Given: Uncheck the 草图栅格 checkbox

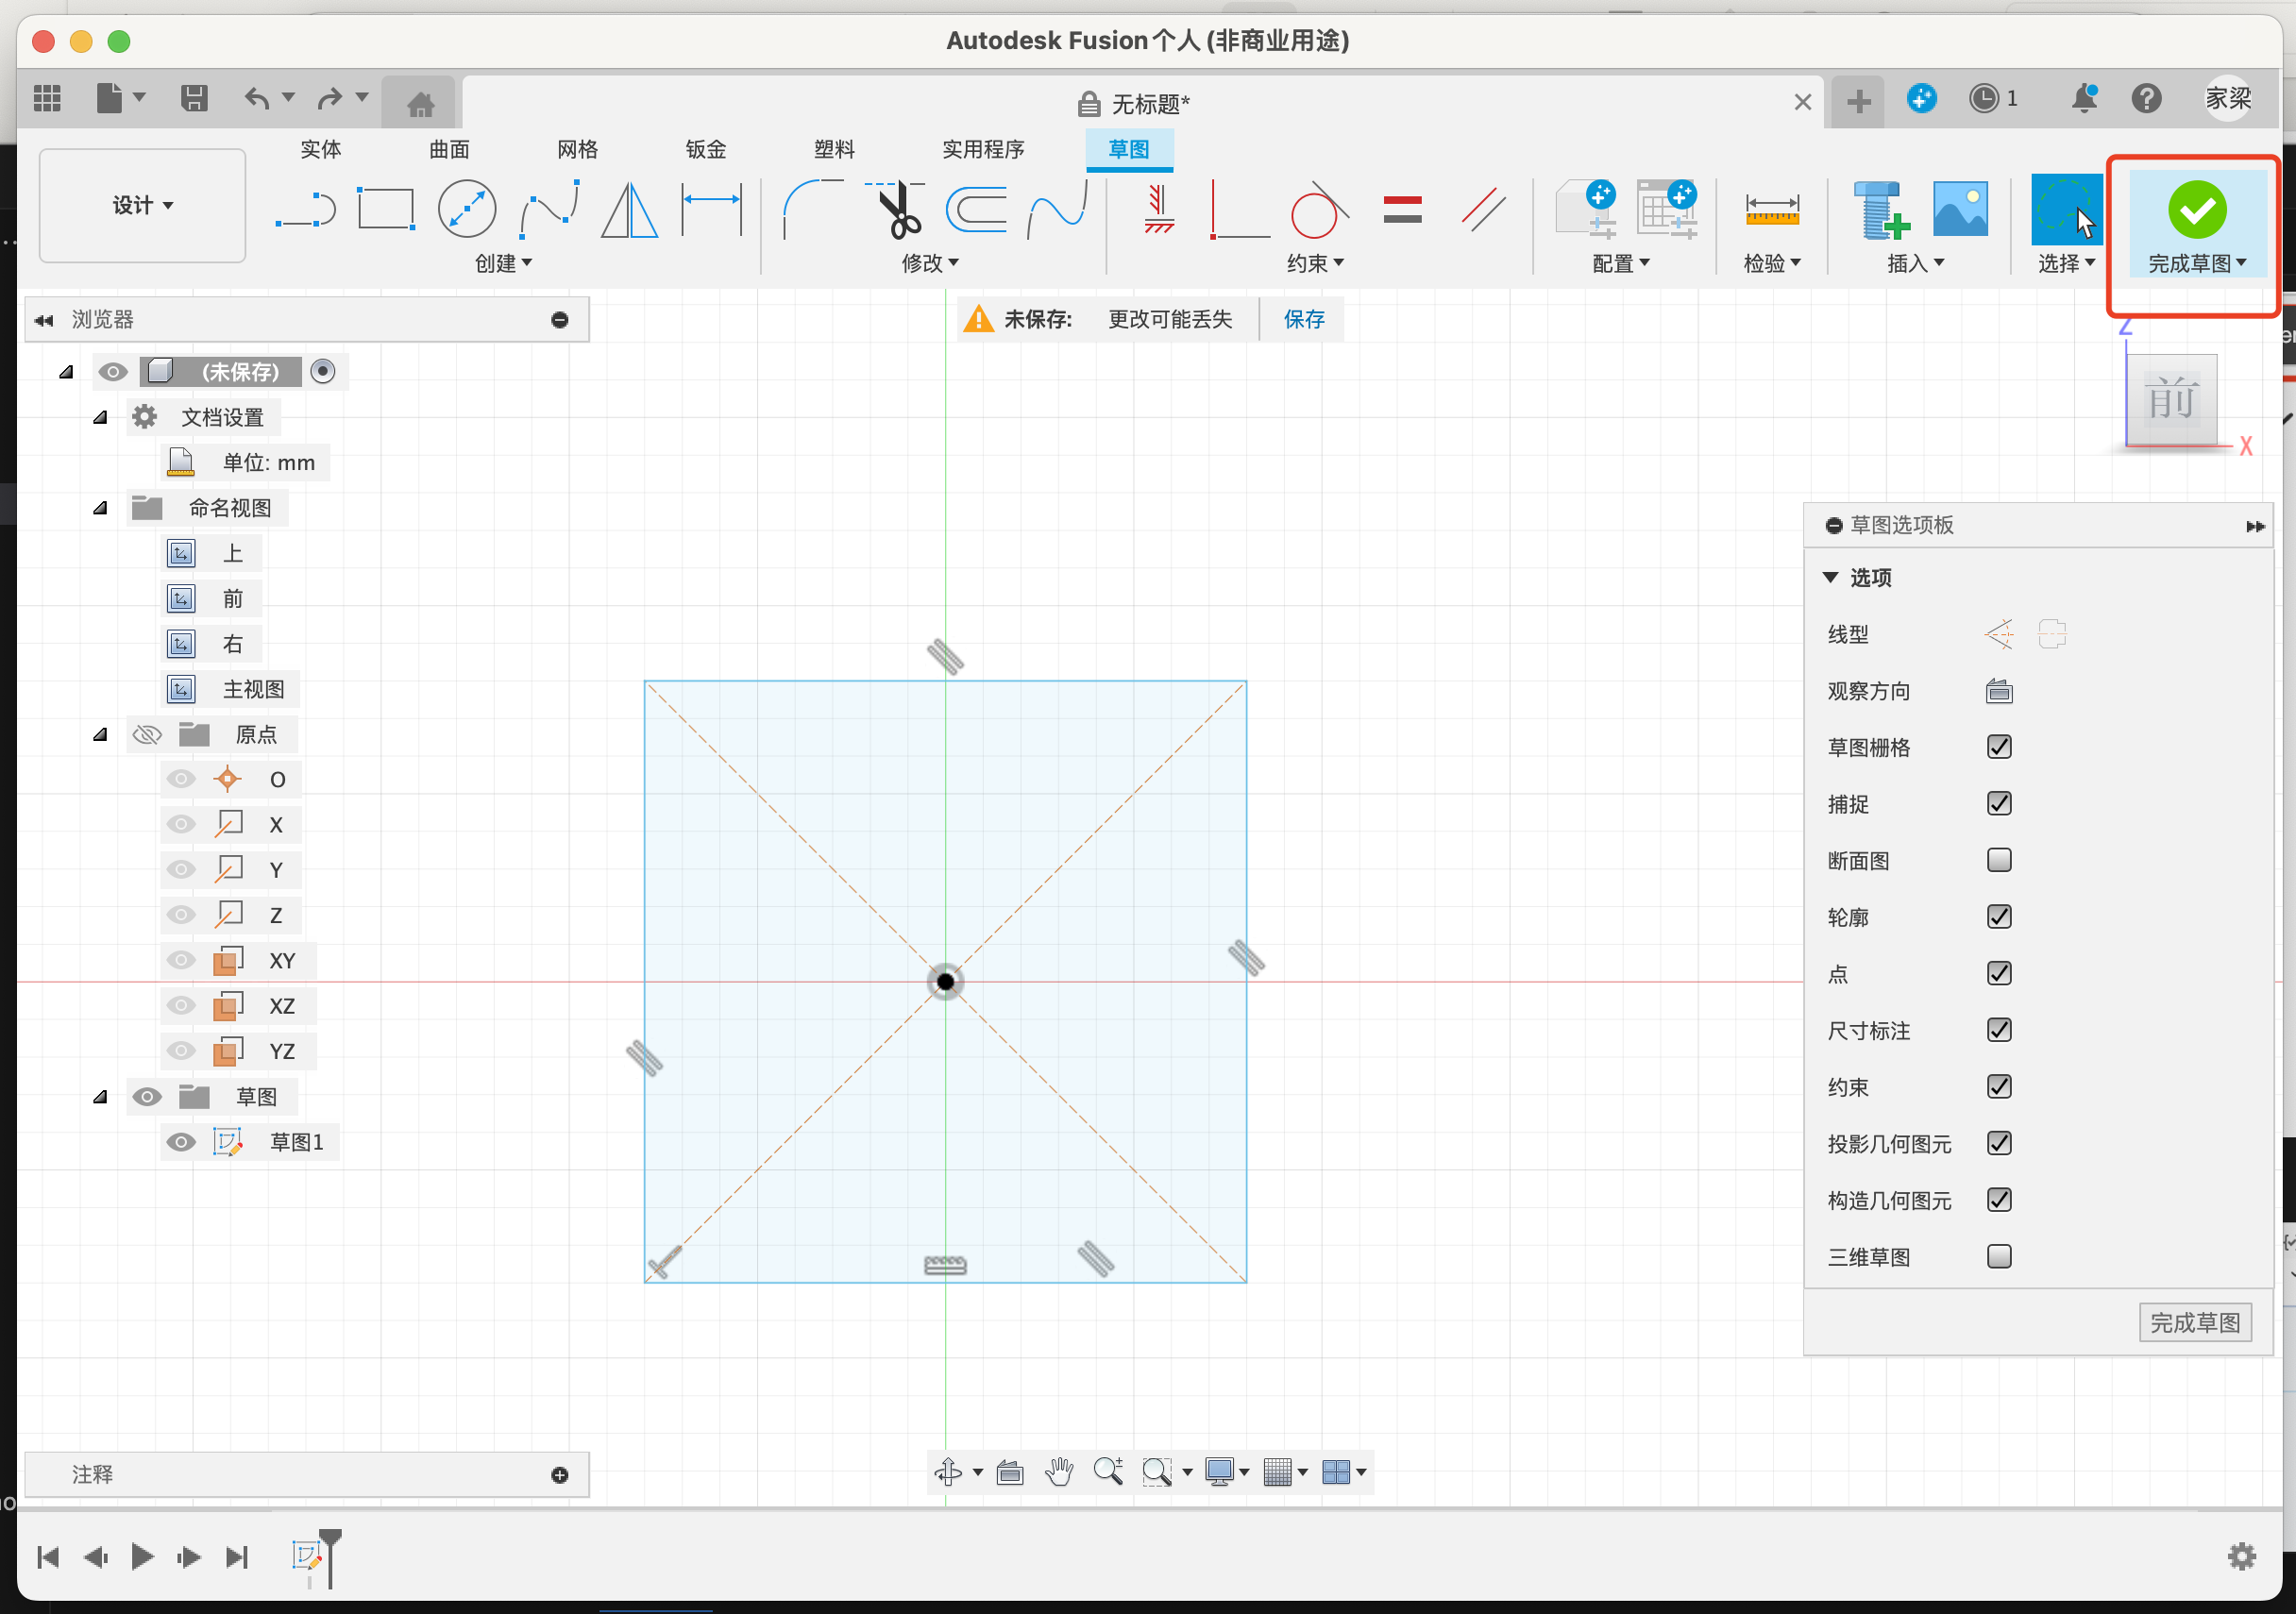Looking at the screenshot, I should [x=1999, y=747].
